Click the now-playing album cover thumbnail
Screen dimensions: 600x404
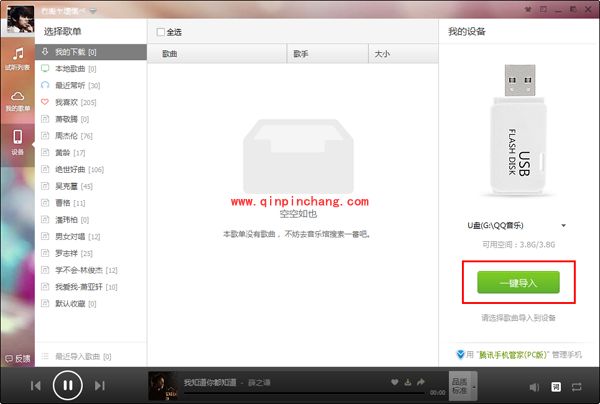click(x=163, y=386)
